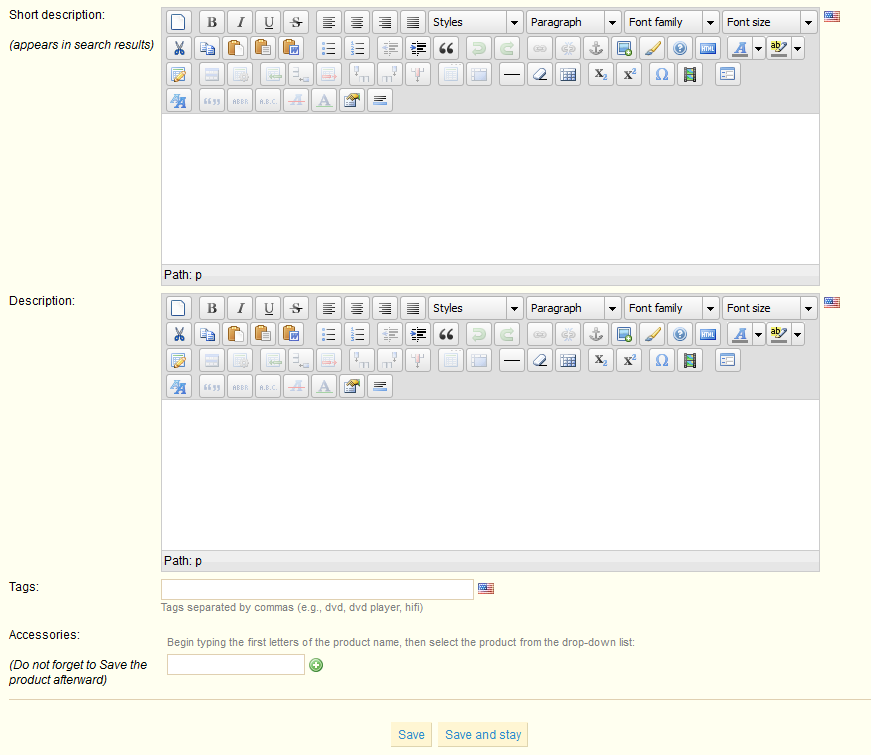Insert special character Omega in Short description editor
This screenshot has width=871, height=755.
click(x=662, y=74)
